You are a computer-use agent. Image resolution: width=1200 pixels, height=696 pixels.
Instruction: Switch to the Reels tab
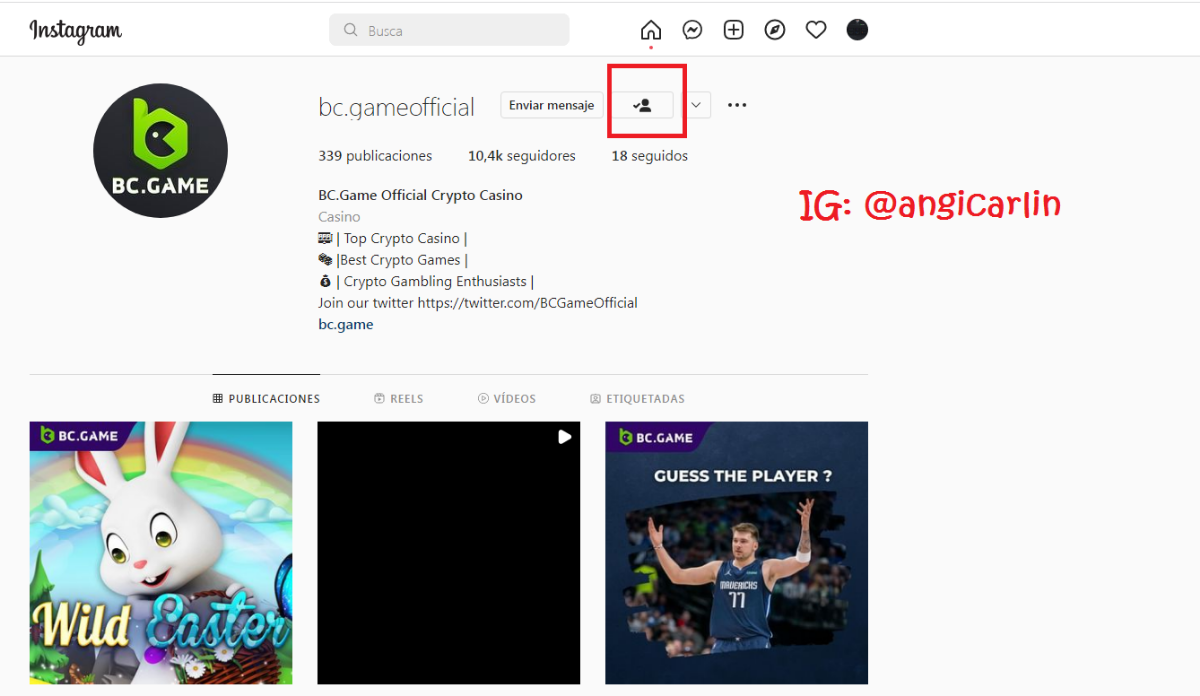[398, 399]
